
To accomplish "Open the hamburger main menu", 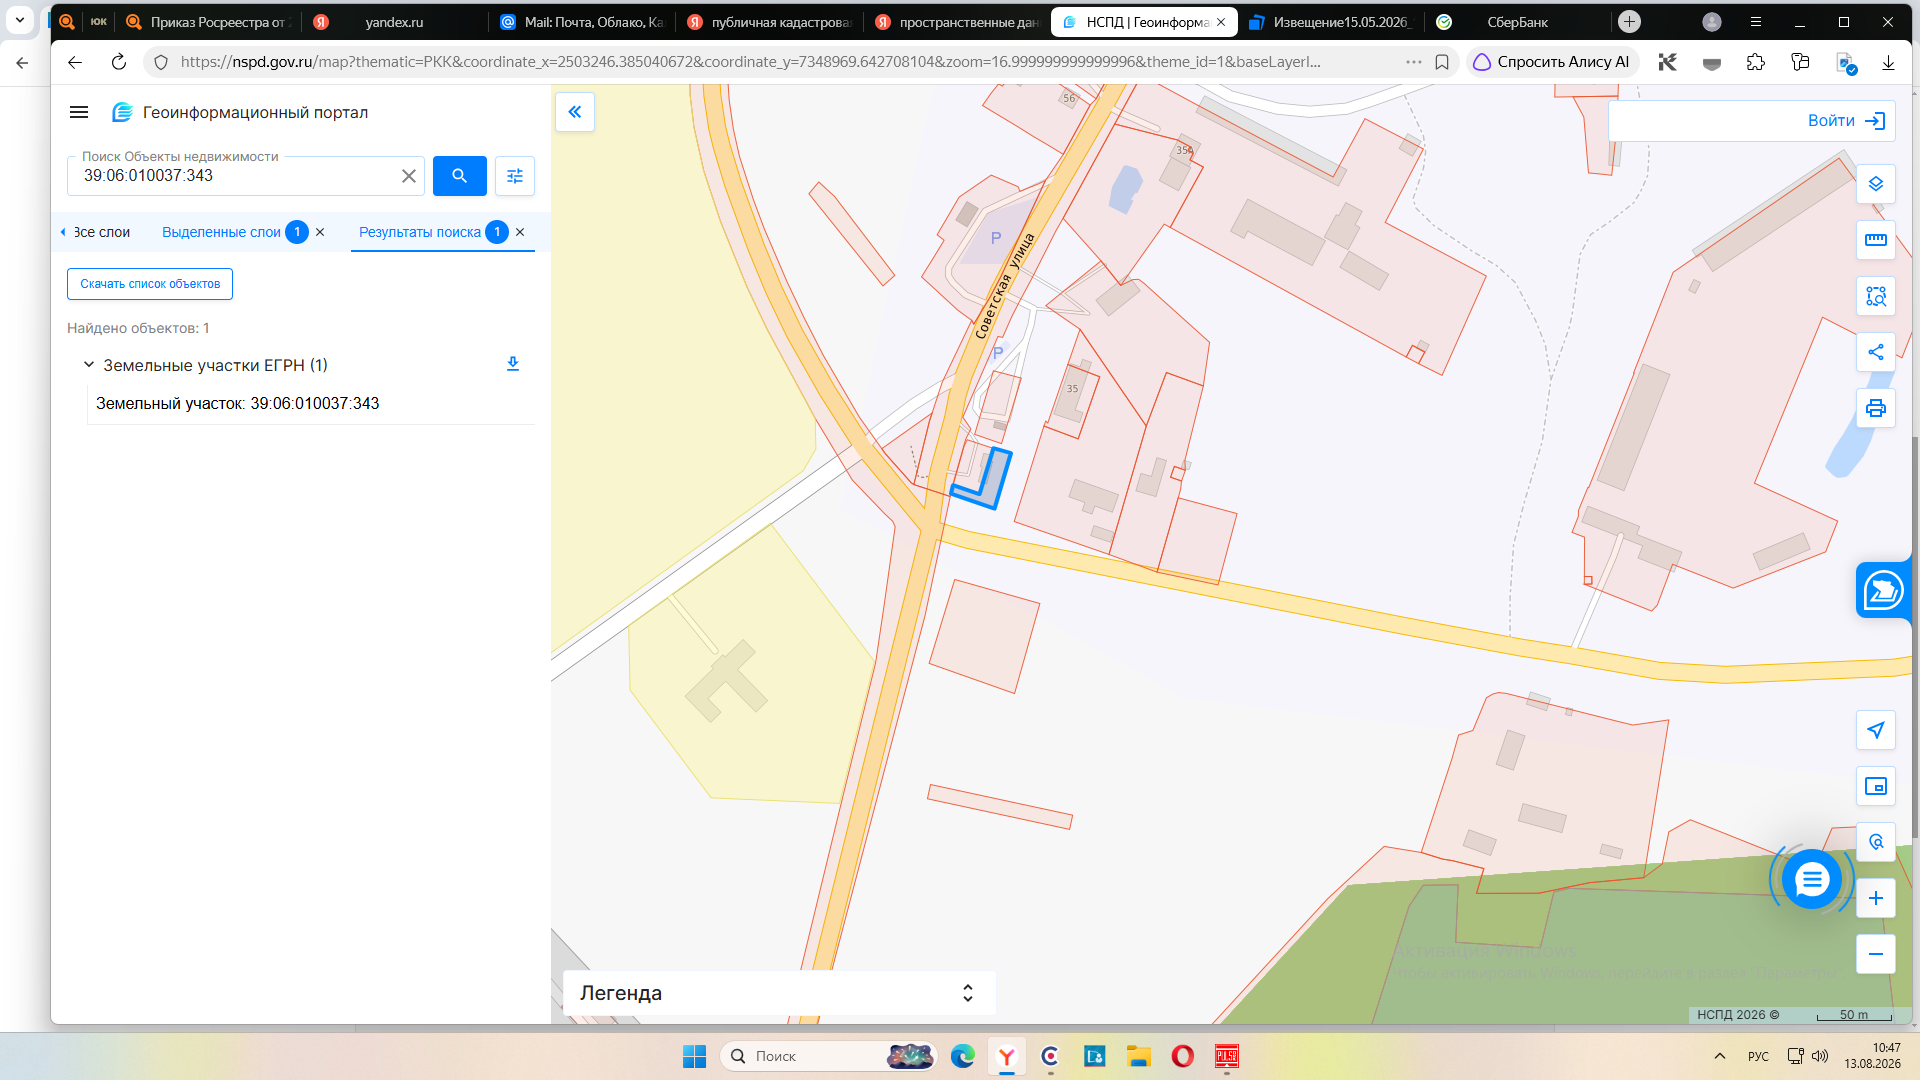I will click(79, 112).
